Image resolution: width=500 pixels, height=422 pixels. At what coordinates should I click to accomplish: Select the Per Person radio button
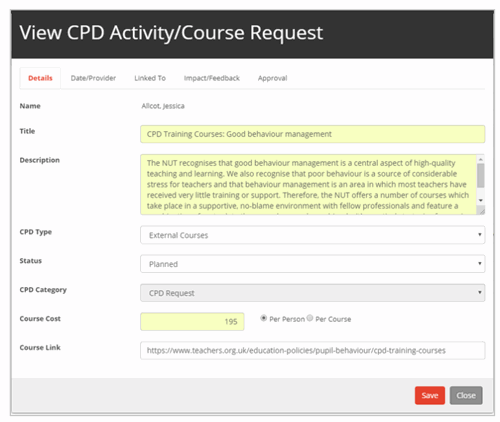[263, 318]
